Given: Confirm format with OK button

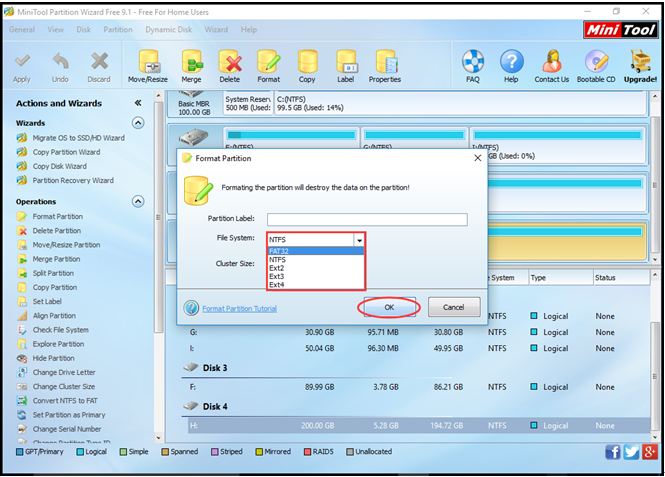Looking at the screenshot, I should coord(389,307).
